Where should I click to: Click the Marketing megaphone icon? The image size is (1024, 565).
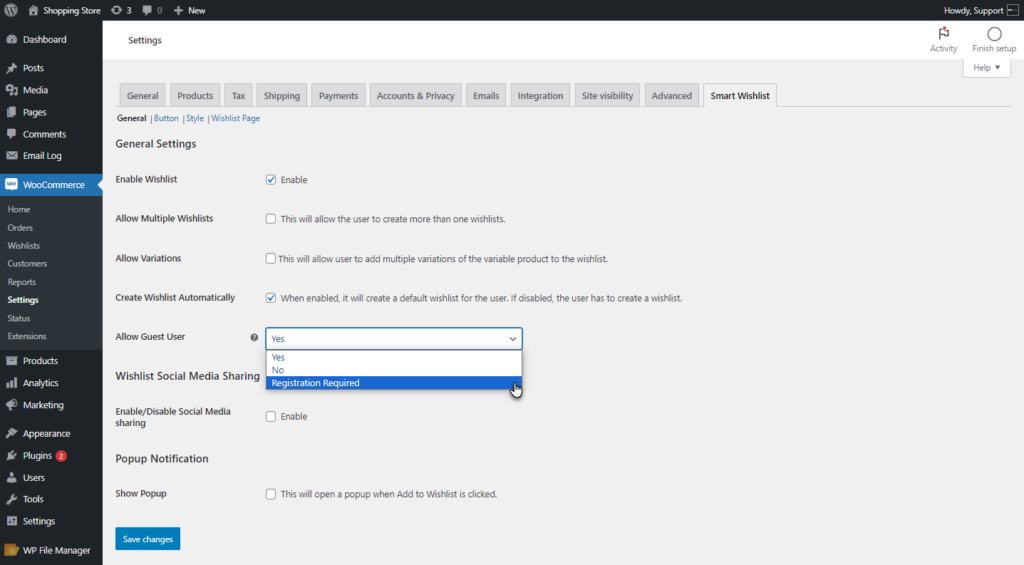pyautogui.click(x=12, y=405)
